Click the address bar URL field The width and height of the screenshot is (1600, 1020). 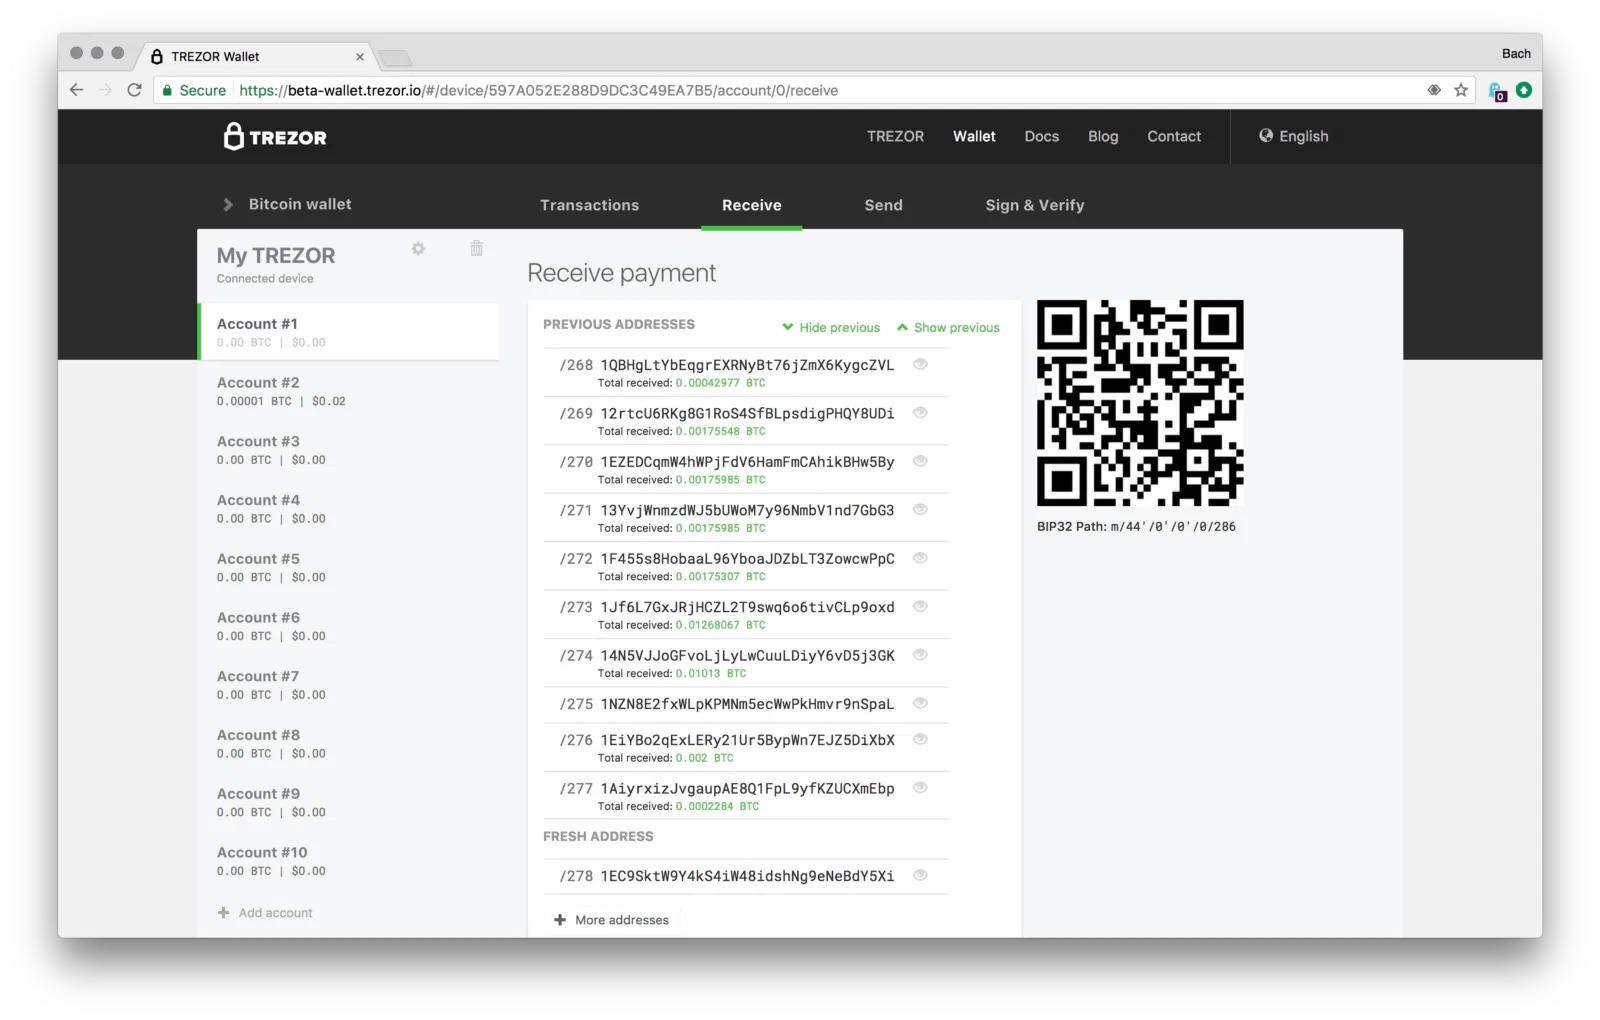pyautogui.click(x=600, y=90)
